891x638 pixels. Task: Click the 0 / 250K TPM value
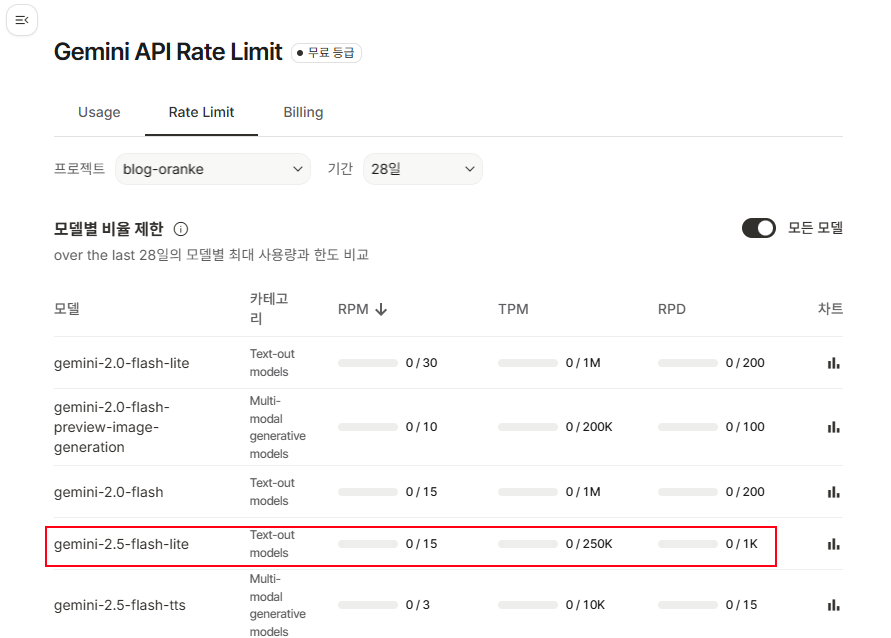click(589, 544)
